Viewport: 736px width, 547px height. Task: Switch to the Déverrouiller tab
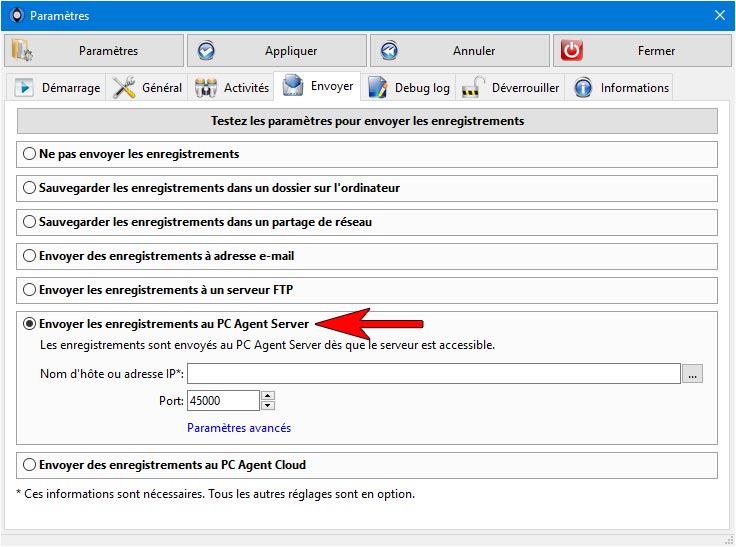click(510, 87)
